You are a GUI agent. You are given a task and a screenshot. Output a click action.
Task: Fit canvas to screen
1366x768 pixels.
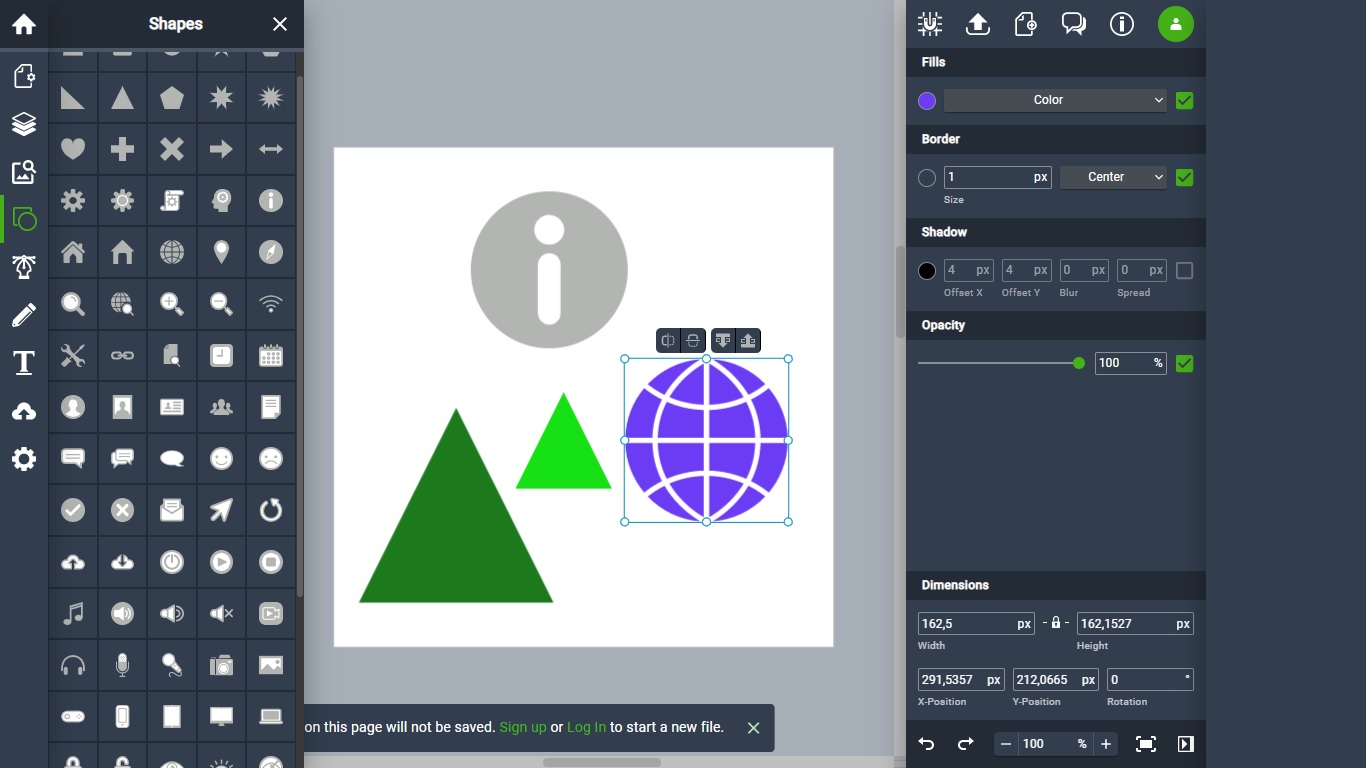click(1146, 744)
